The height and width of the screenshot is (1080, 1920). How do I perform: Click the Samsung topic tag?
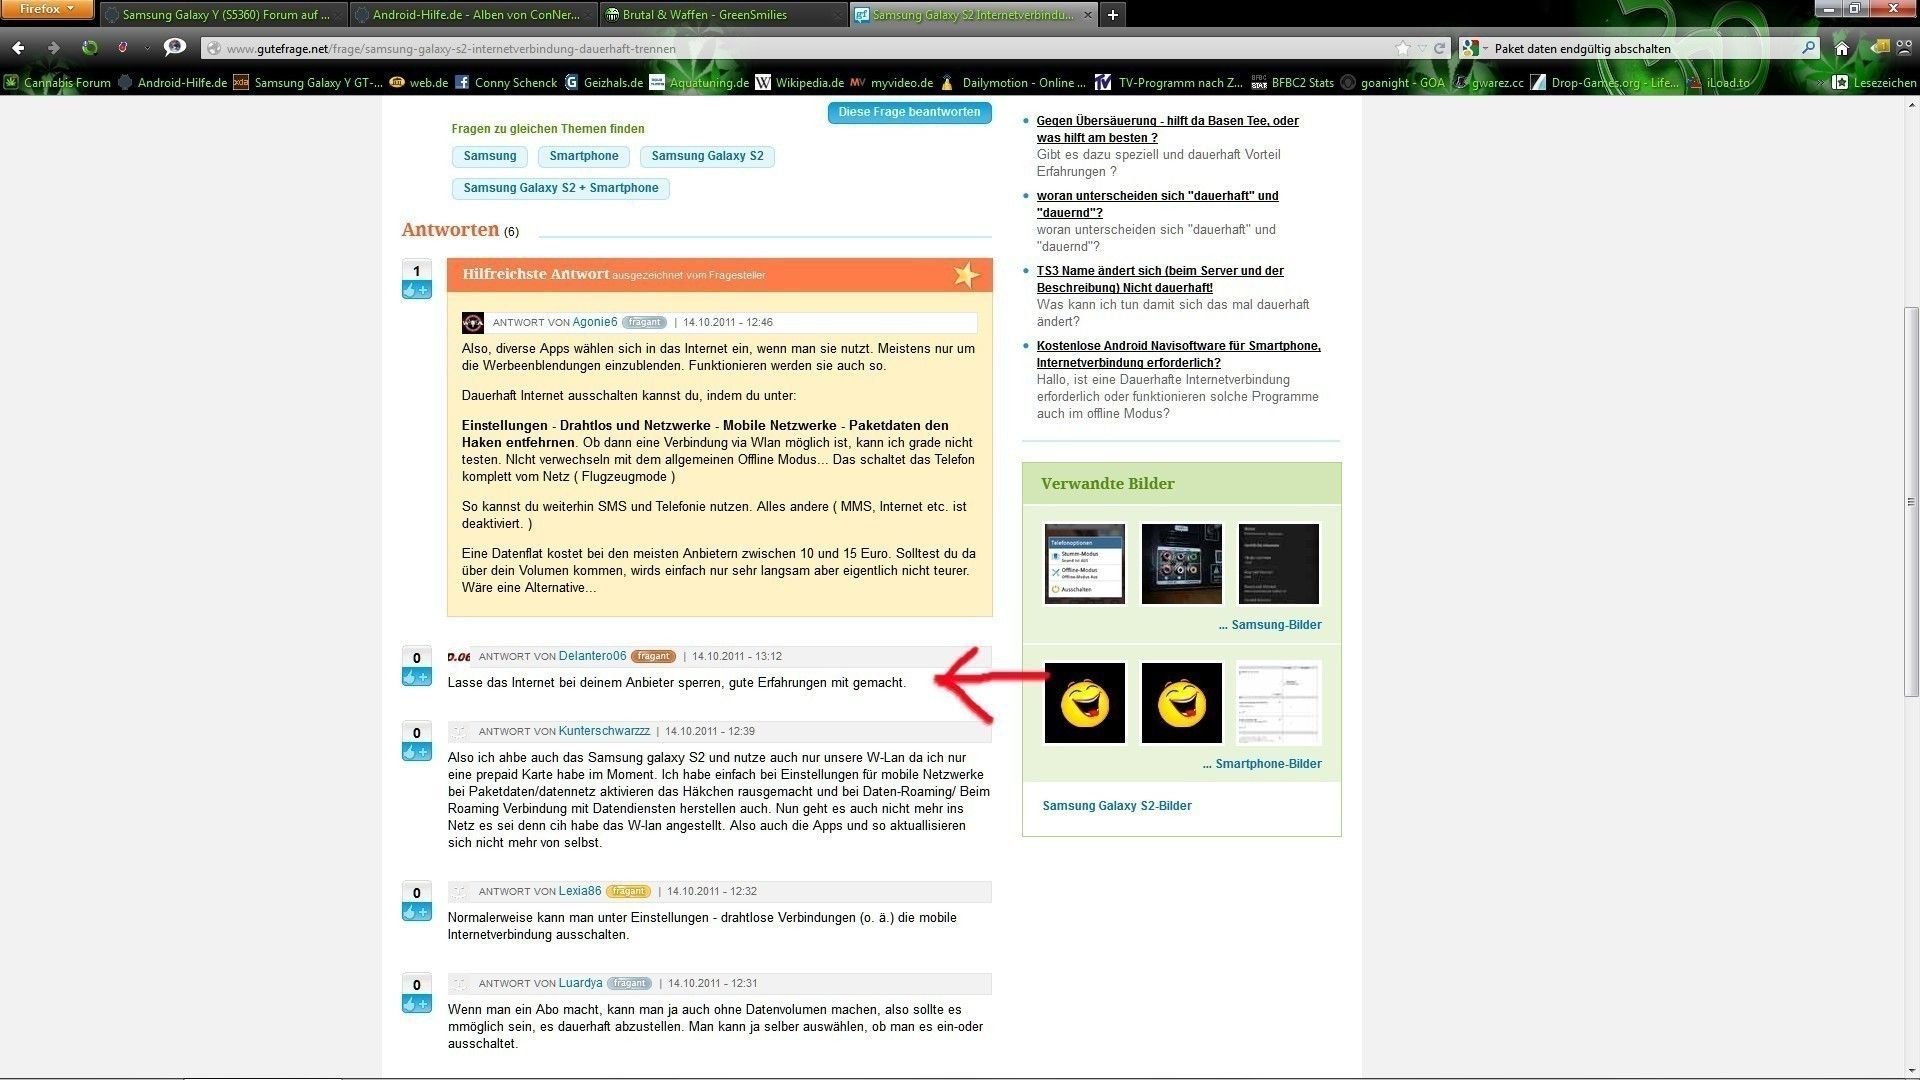pos(490,156)
